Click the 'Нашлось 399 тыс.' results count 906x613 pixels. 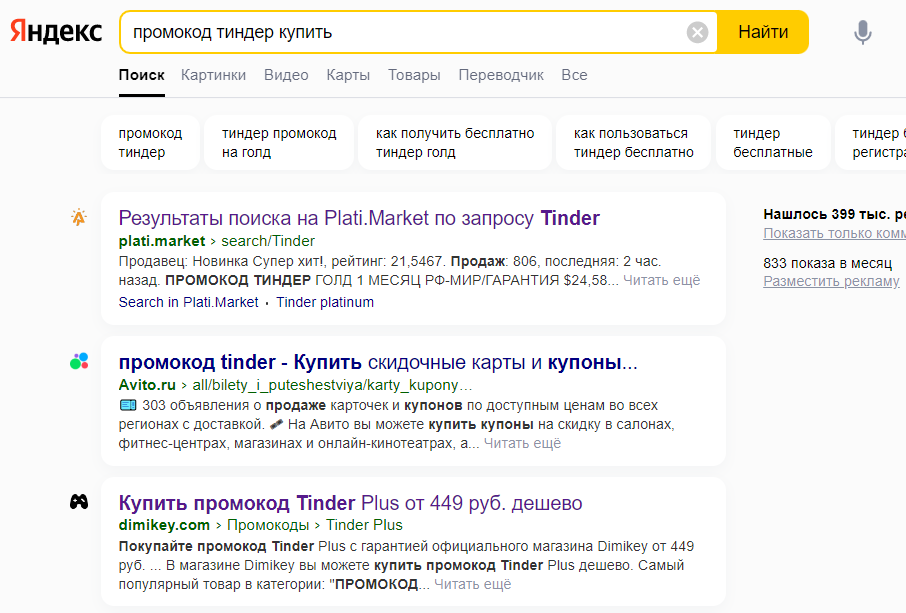(x=834, y=214)
